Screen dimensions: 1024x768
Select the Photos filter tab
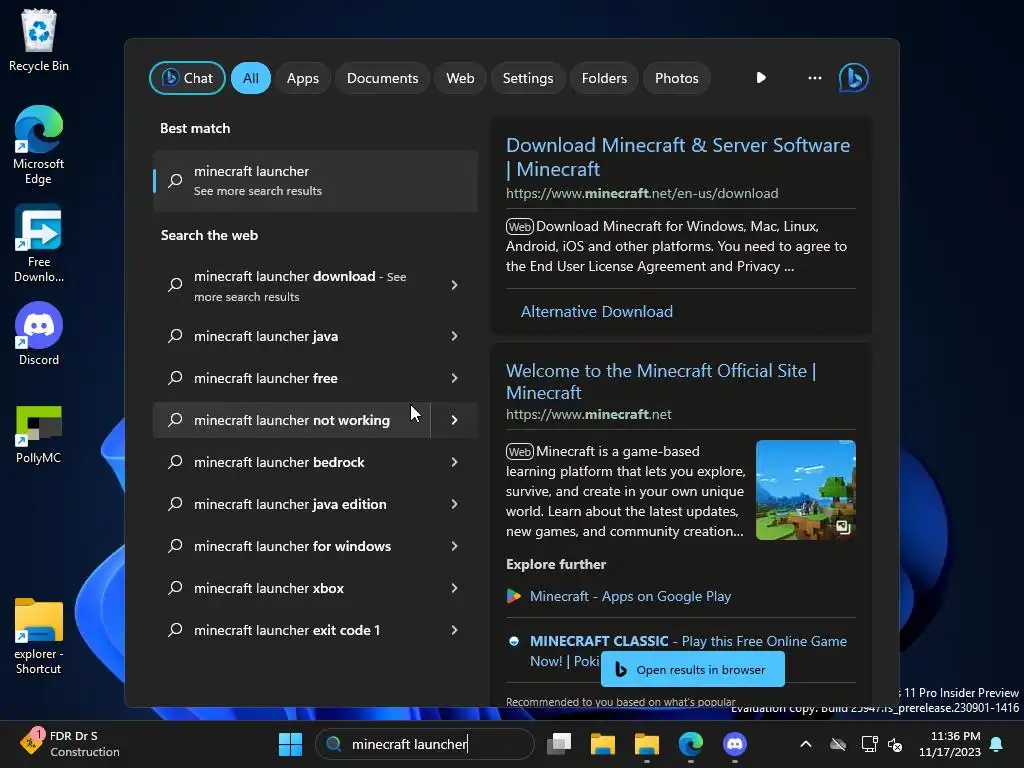(677, 78)
